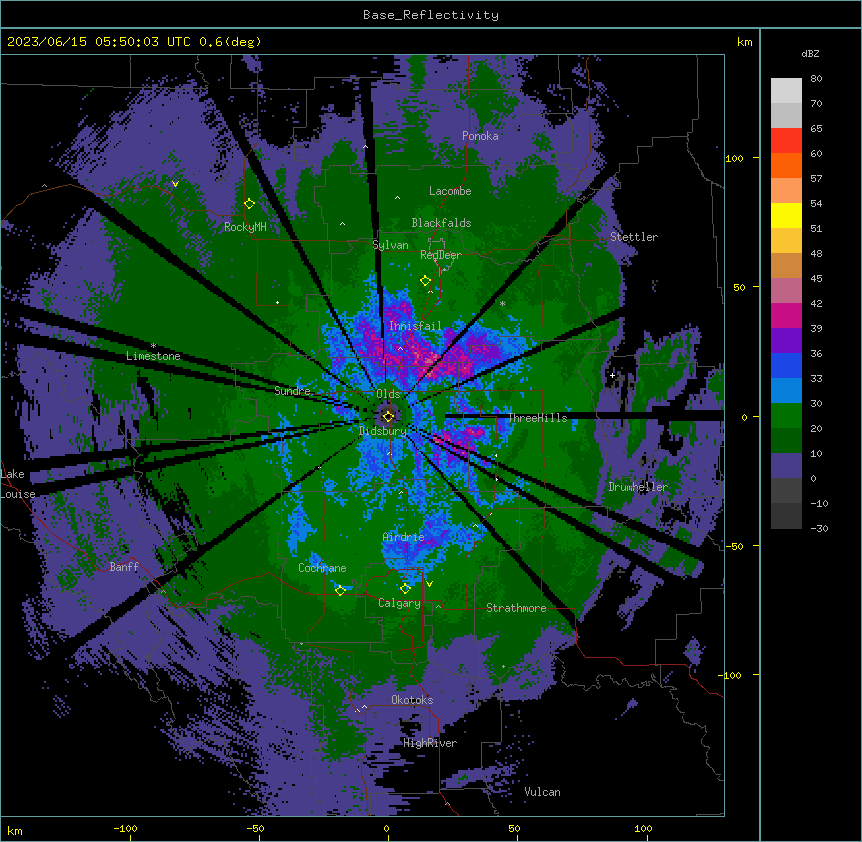
Task: Click the ThreeHills label
Action: click(x=537, y=418)
